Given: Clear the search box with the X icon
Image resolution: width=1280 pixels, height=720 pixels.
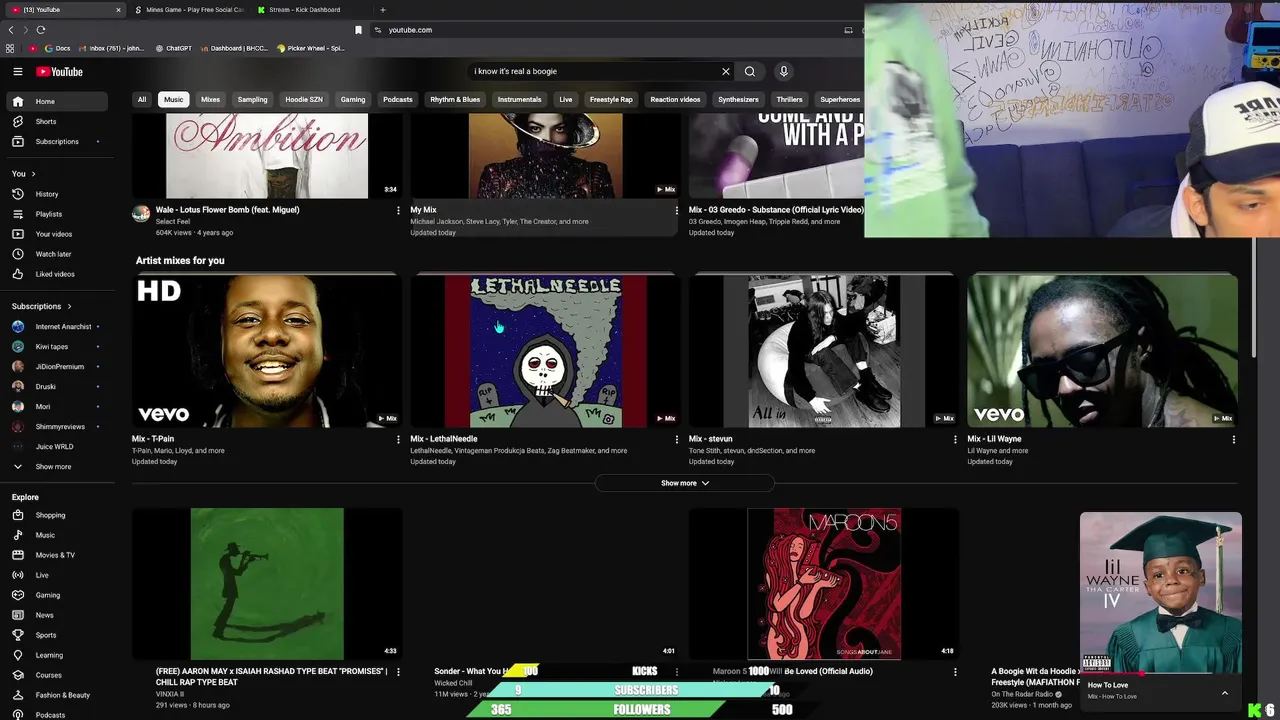Looking at the screenshot, I should pyautogui.click(x=726, y=71).
